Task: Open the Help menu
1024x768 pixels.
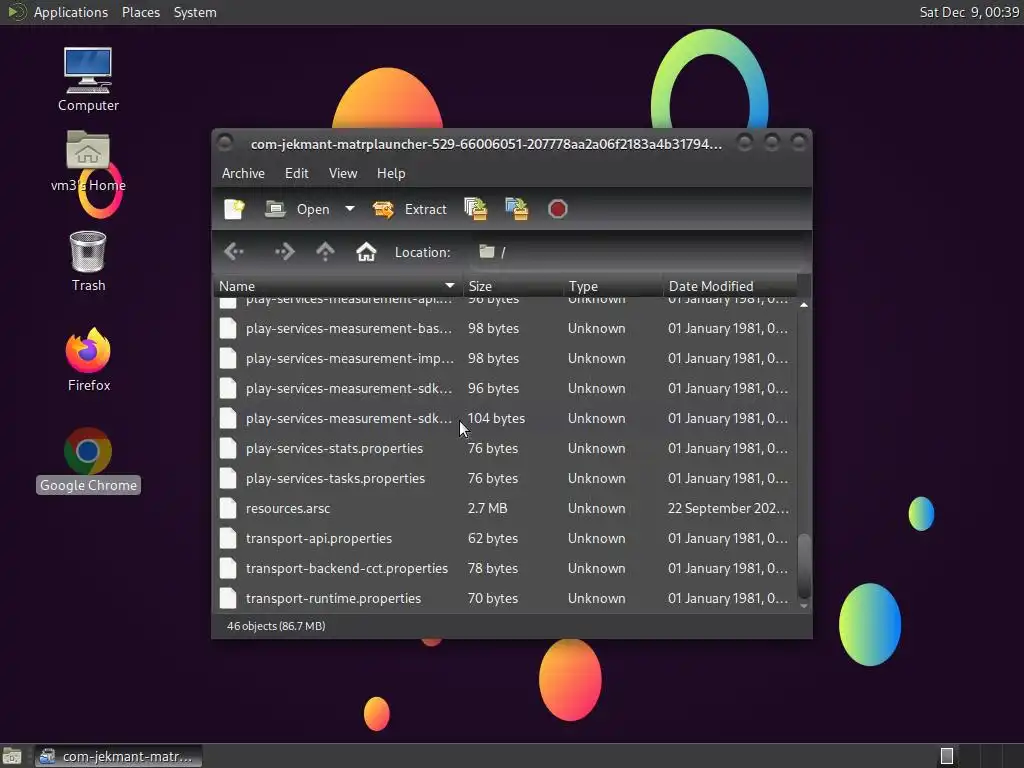Action: click(391, 173)
